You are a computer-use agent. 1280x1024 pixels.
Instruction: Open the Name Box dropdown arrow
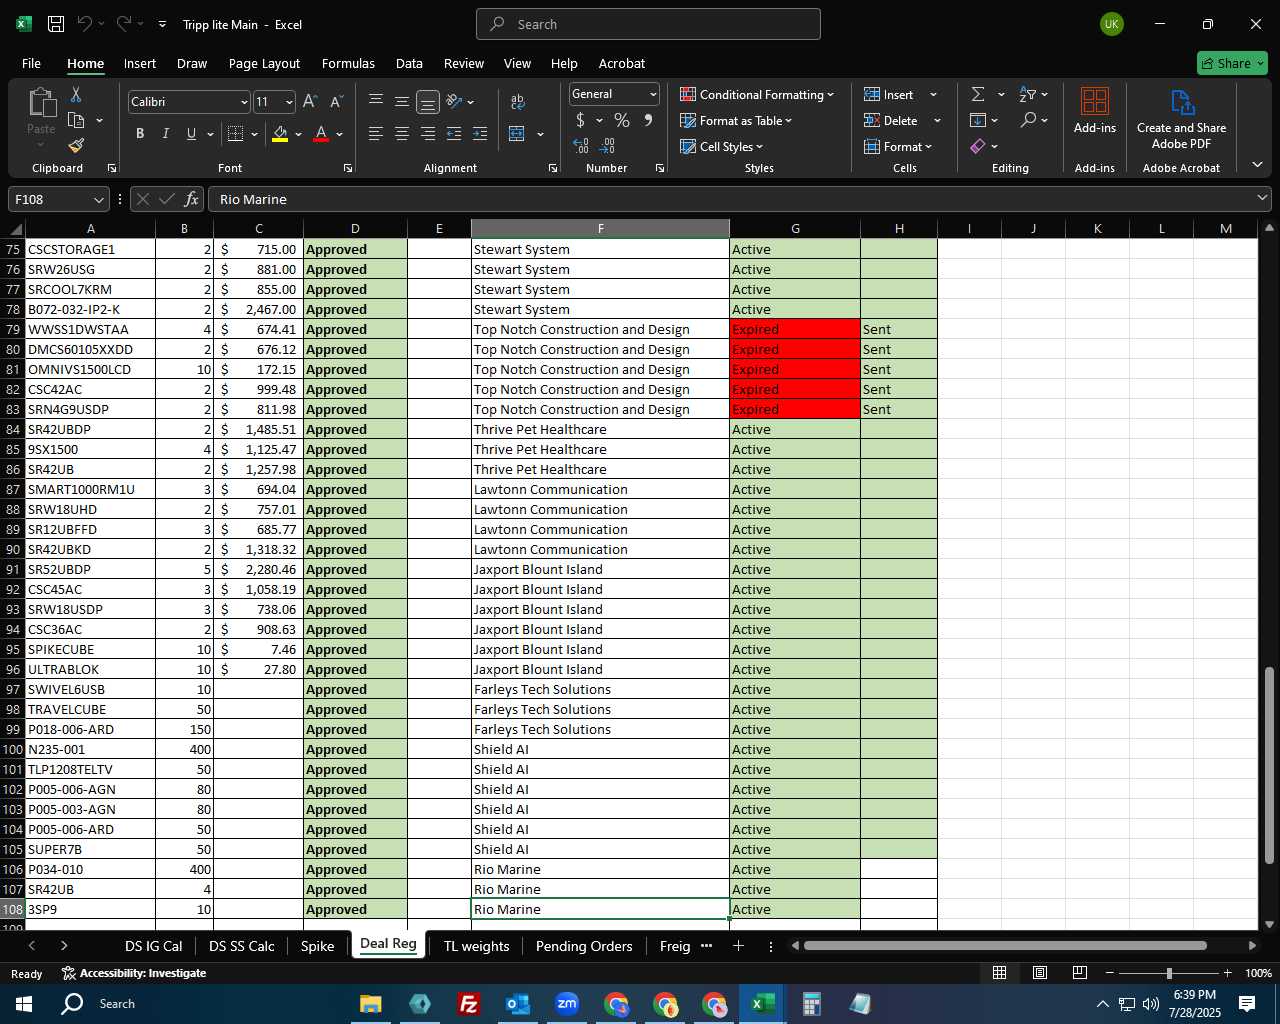coord(98,199)
